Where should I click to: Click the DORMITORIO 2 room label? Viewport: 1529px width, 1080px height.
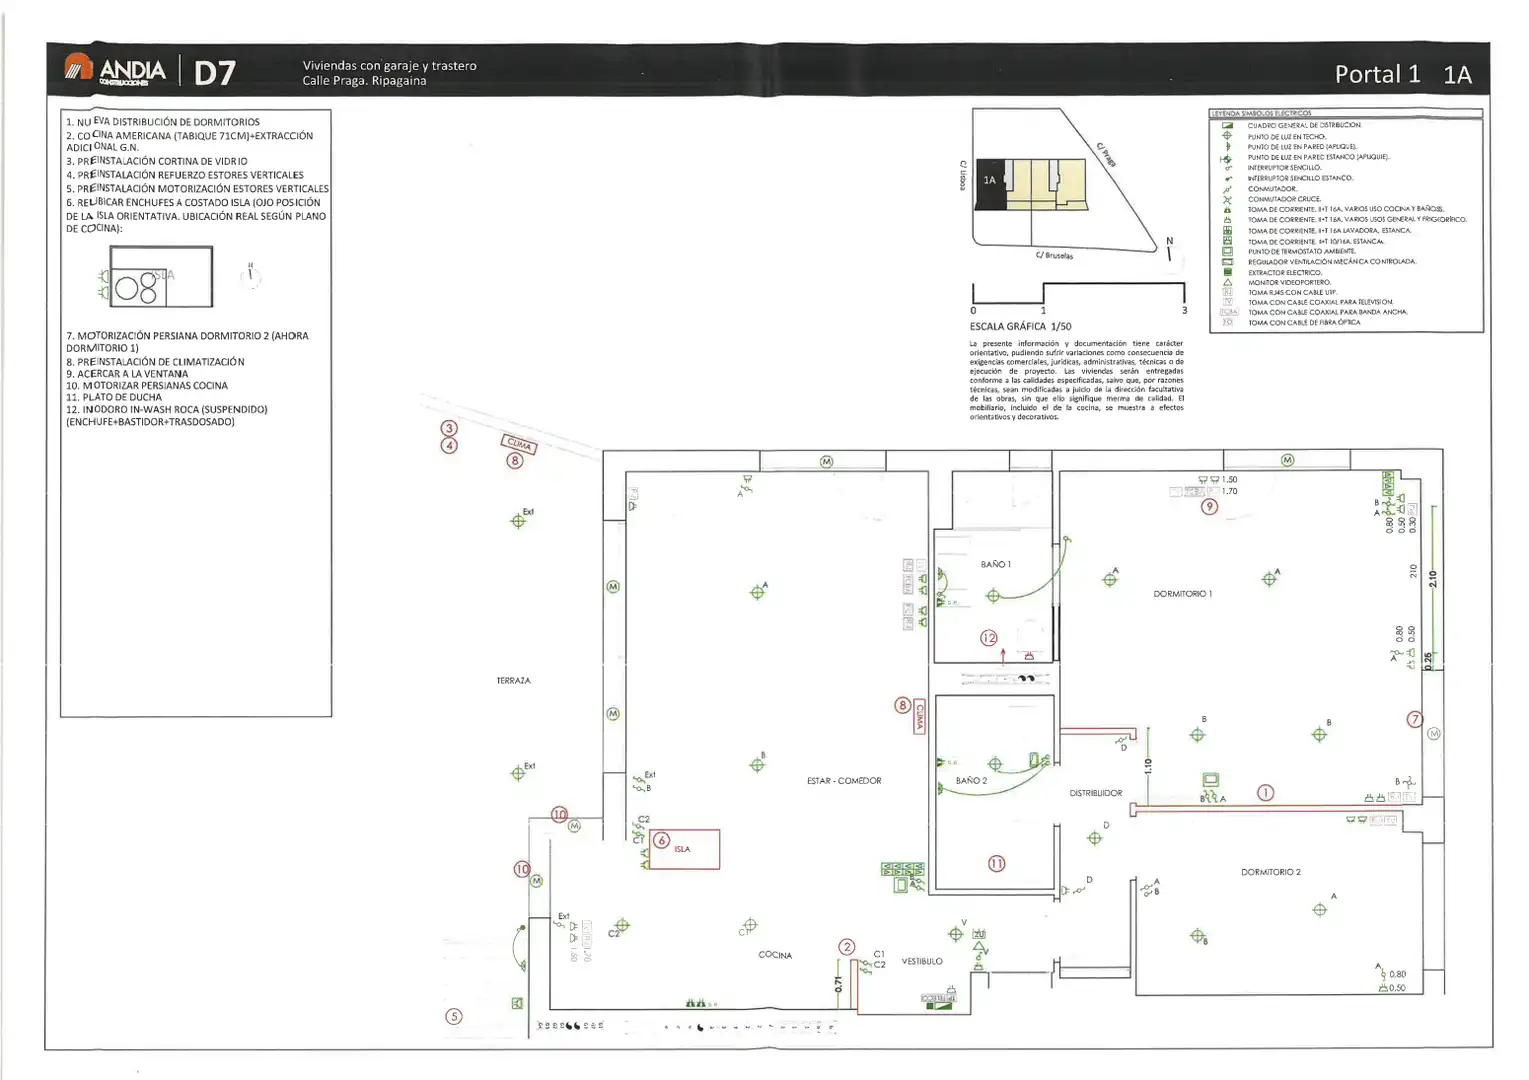1270,872
